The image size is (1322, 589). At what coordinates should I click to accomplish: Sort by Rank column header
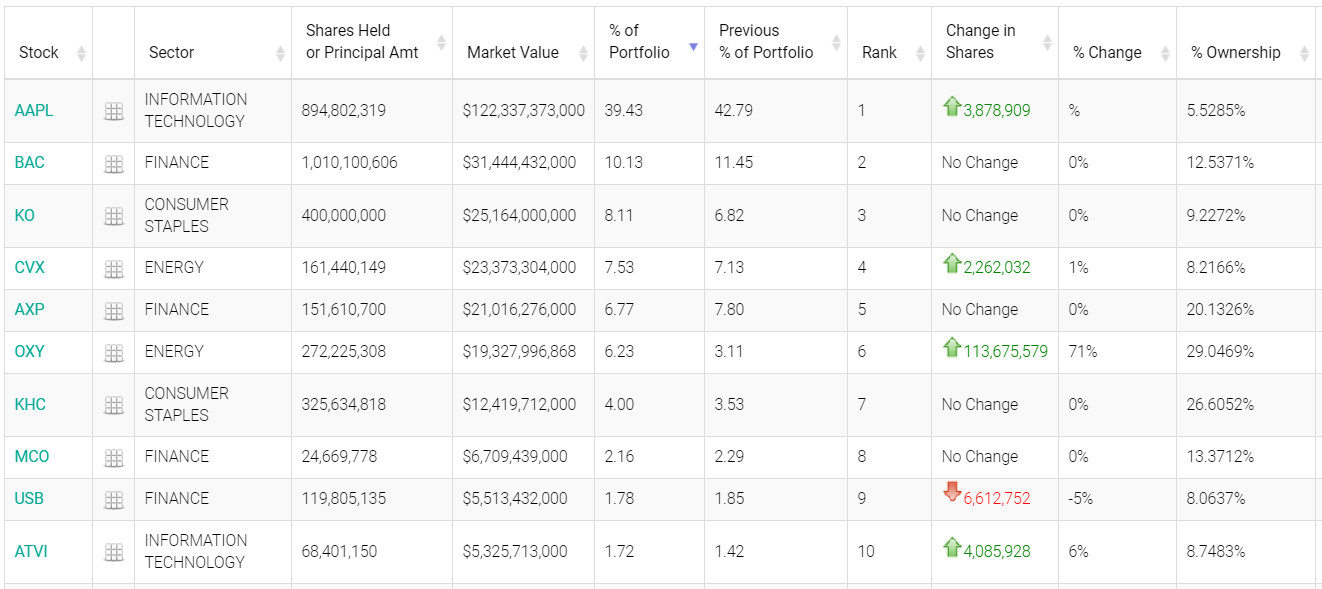[x=880, y=52]
